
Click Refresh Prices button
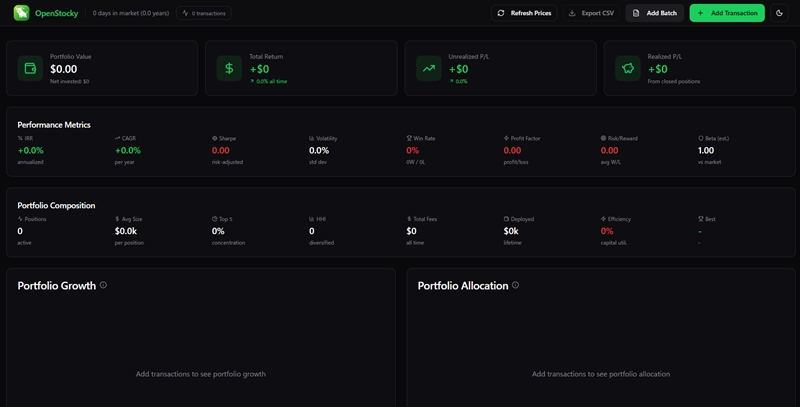(x=524, y=13)
